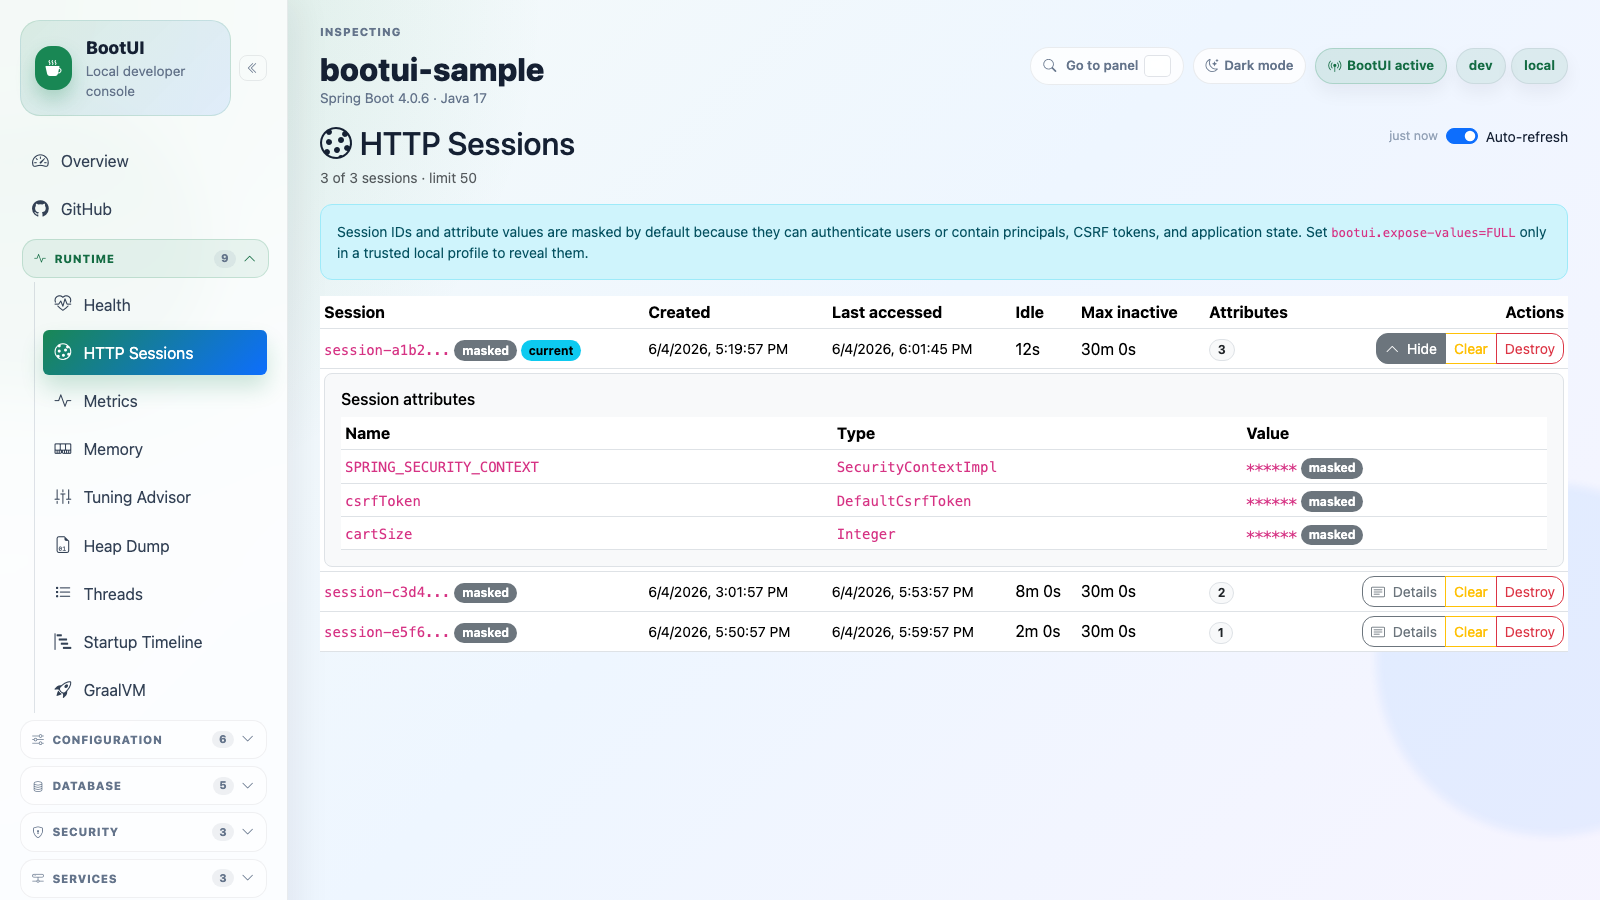Click the session-e5f6... session ID
The width and height of the screenshot is (1600, 900).
386,632
